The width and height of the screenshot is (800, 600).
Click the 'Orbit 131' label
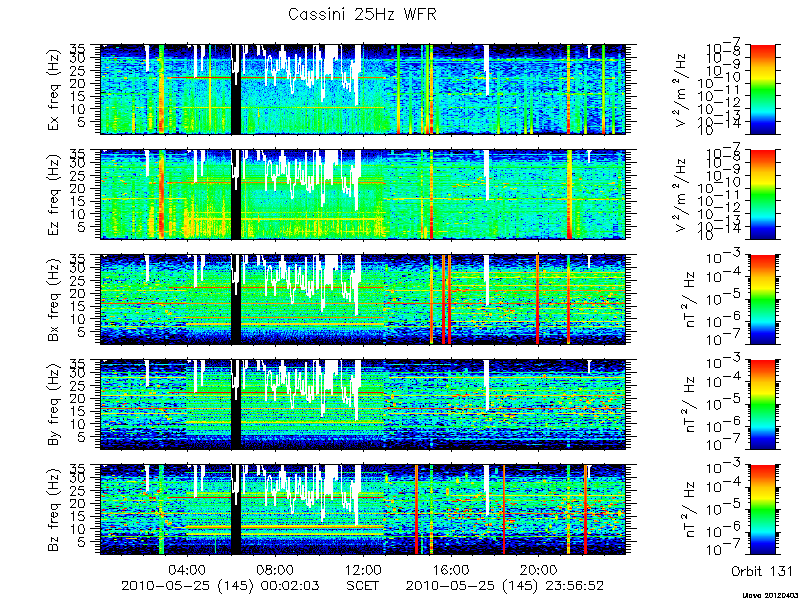(x=762, y=570)
